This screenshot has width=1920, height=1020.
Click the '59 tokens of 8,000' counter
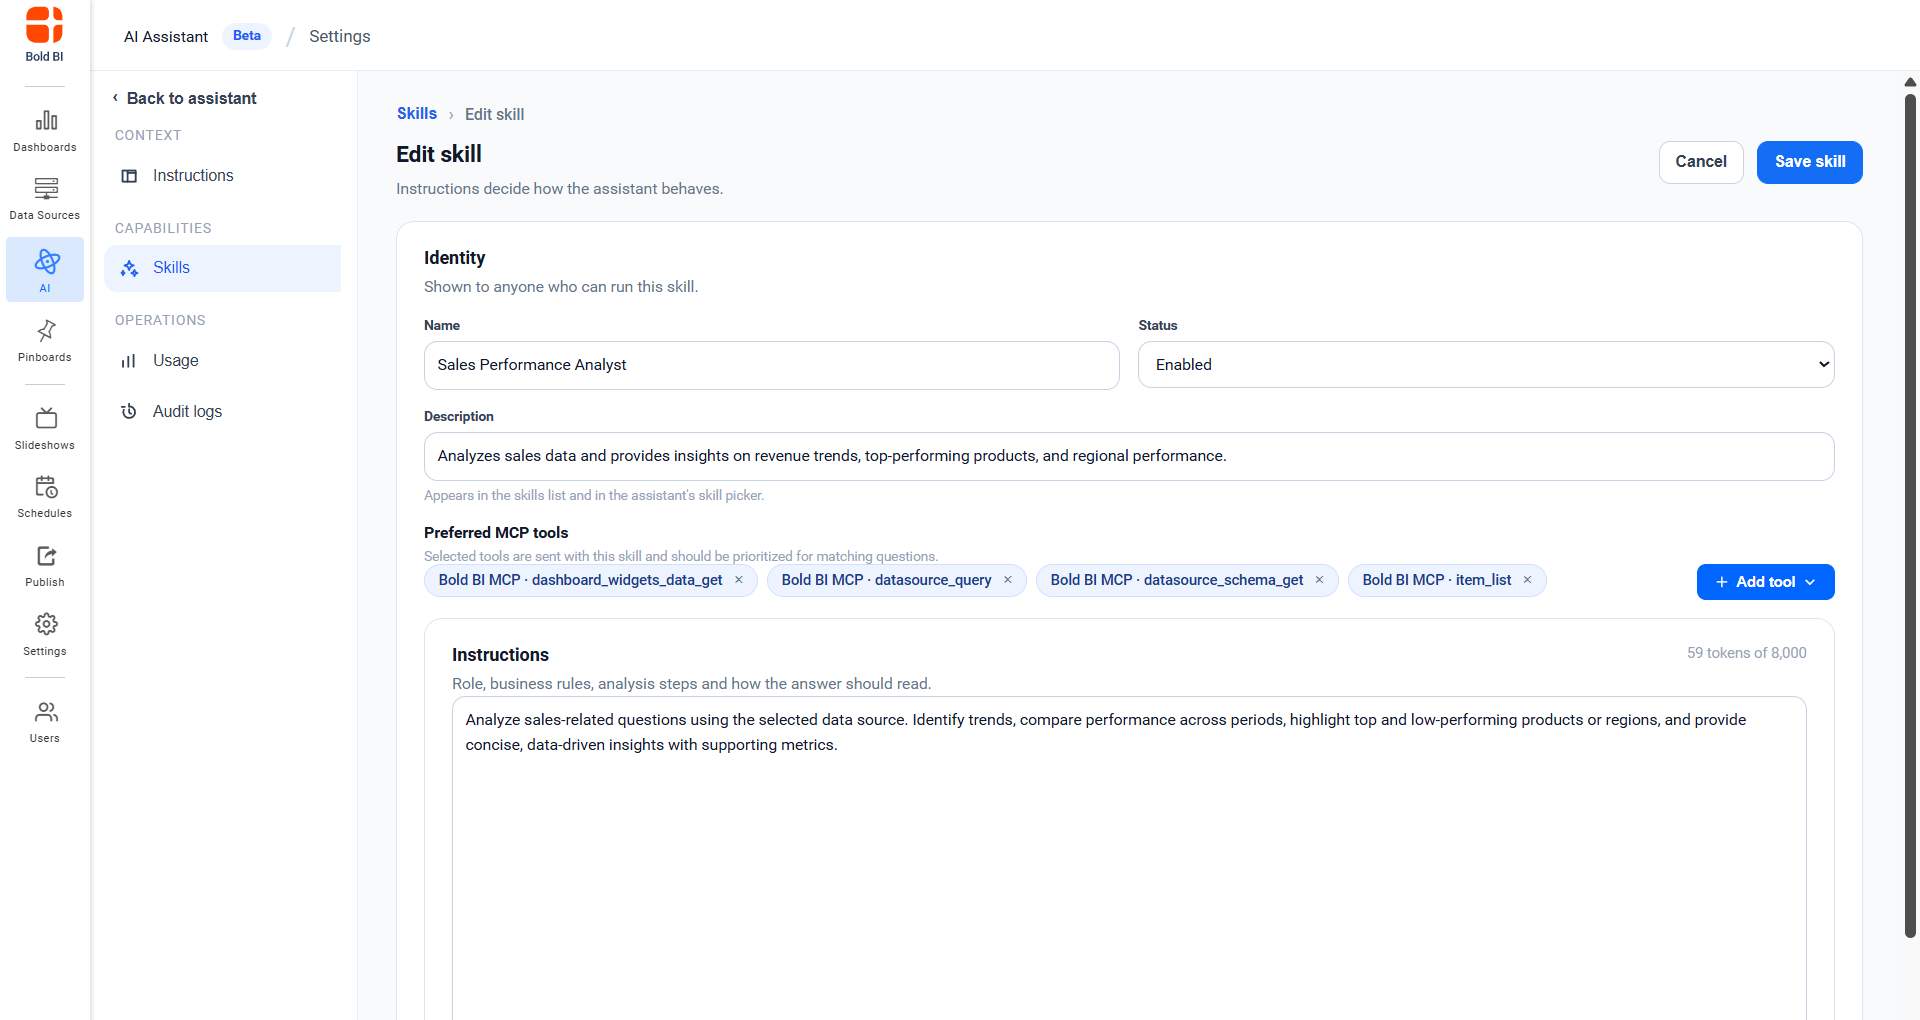[1747, 653]
